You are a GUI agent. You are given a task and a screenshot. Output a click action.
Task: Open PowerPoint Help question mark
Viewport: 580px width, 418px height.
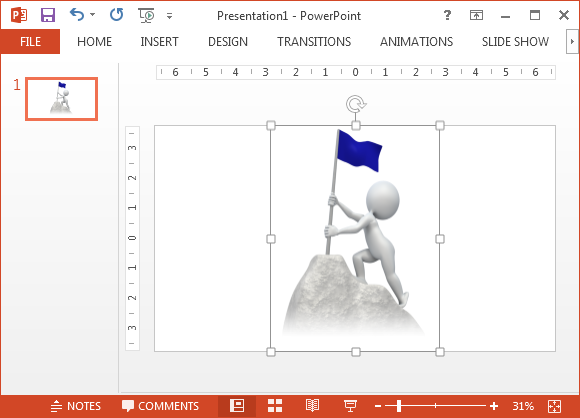pos(447,15)
